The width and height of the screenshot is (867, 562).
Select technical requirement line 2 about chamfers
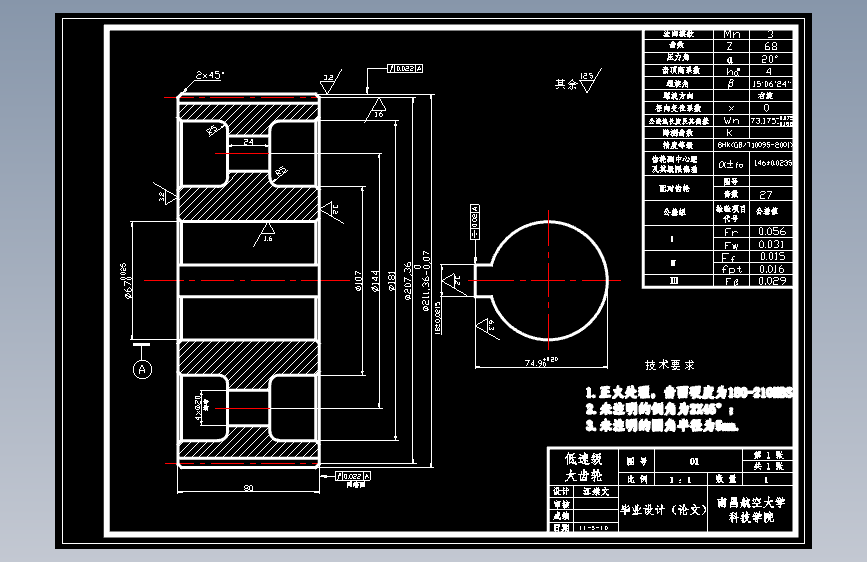click(659, 409)
